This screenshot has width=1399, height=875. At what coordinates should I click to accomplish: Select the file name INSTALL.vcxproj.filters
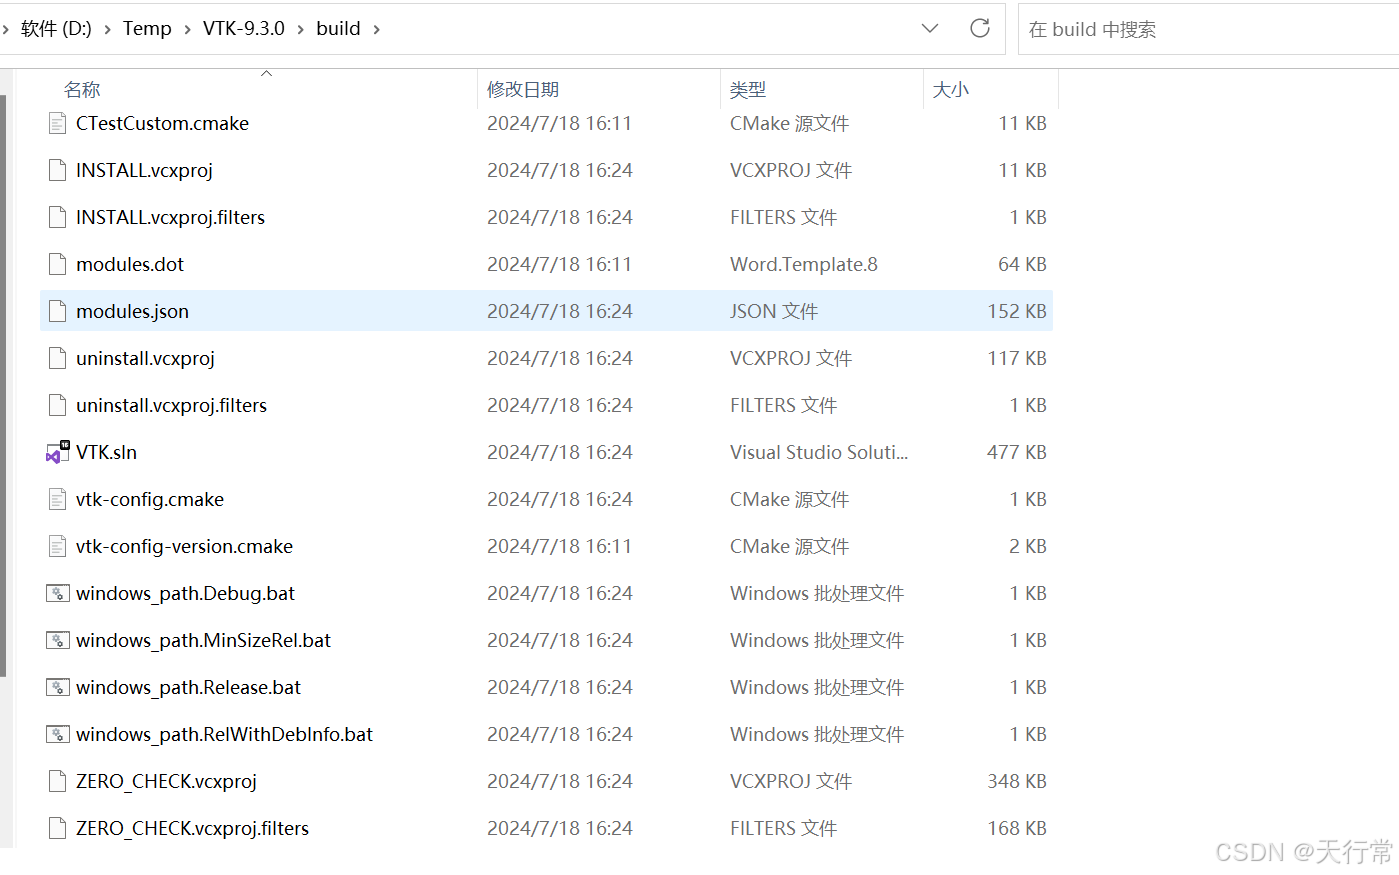tap(170, 217)
